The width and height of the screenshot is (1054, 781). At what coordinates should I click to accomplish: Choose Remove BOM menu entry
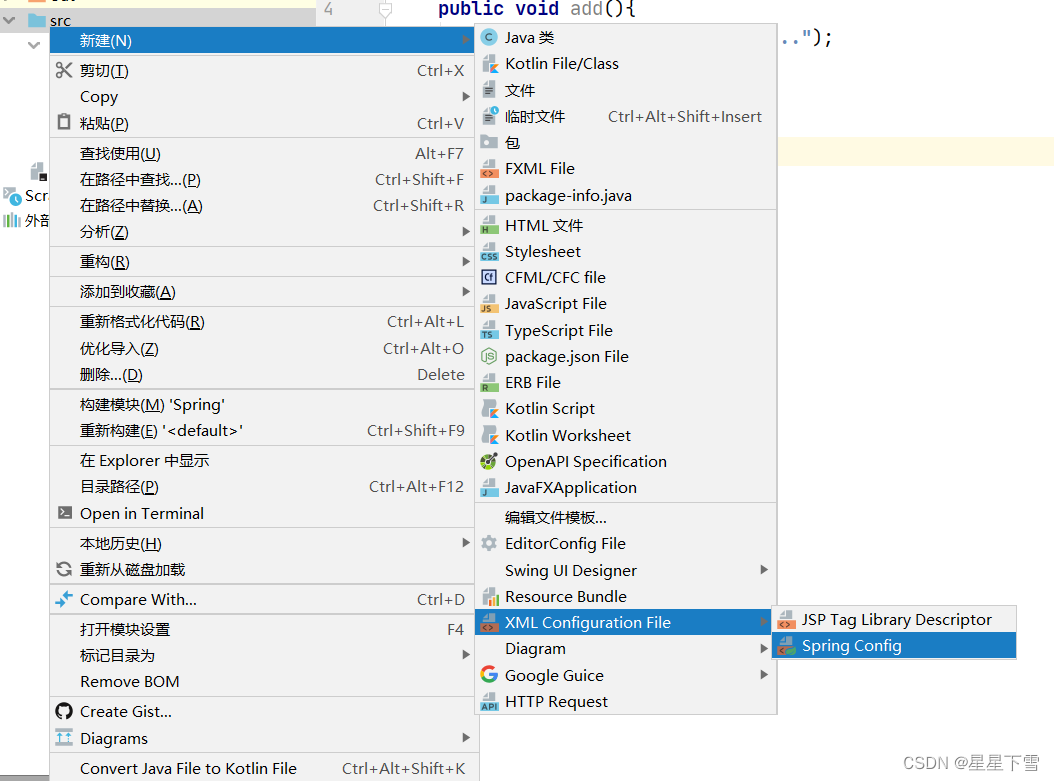[x=262, y=682]
